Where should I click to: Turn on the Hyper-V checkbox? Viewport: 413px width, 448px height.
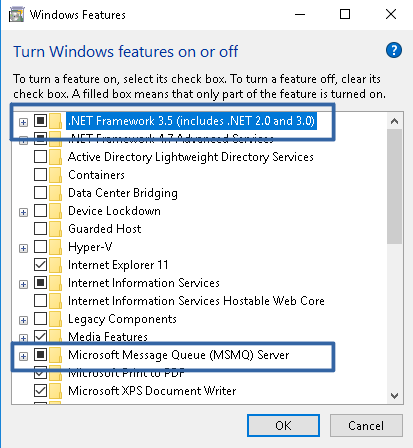[x=40, y=246]
